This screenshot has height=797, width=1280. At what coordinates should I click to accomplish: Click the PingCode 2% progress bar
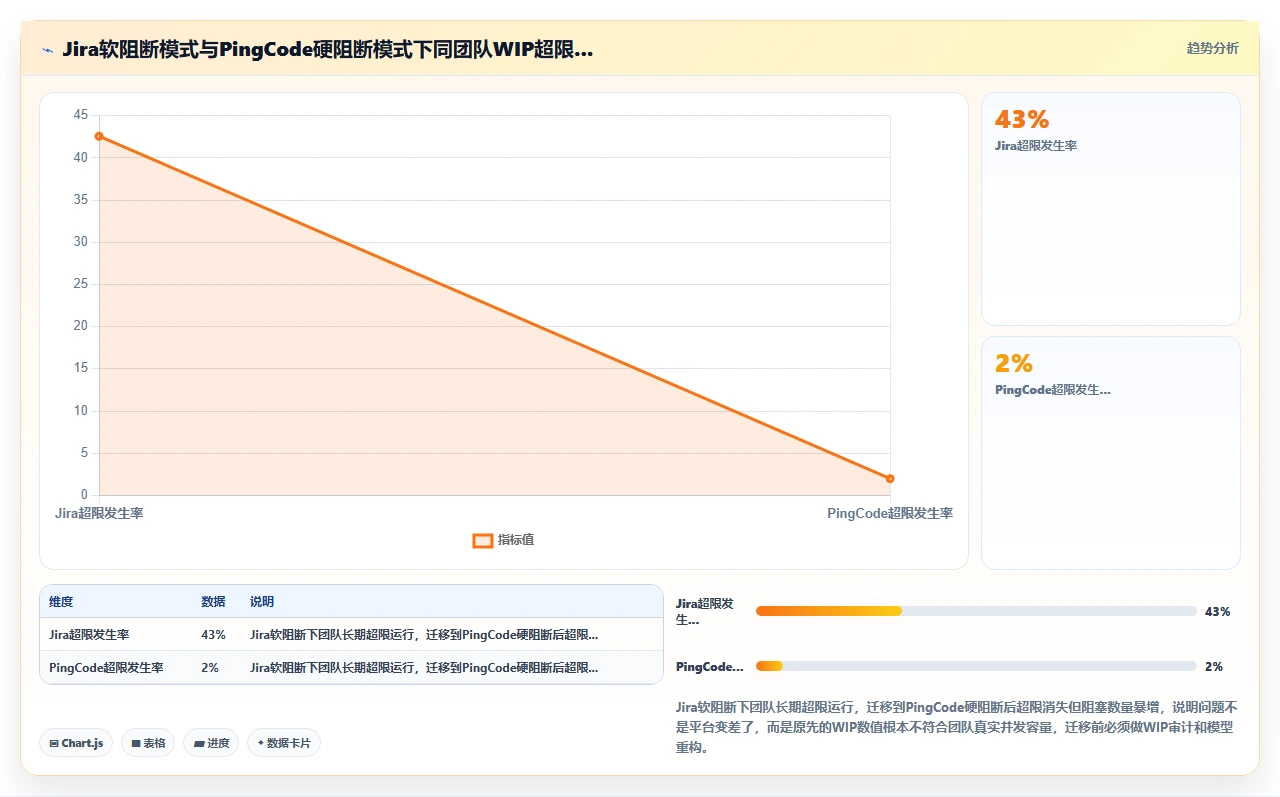(x=976, y=666)
